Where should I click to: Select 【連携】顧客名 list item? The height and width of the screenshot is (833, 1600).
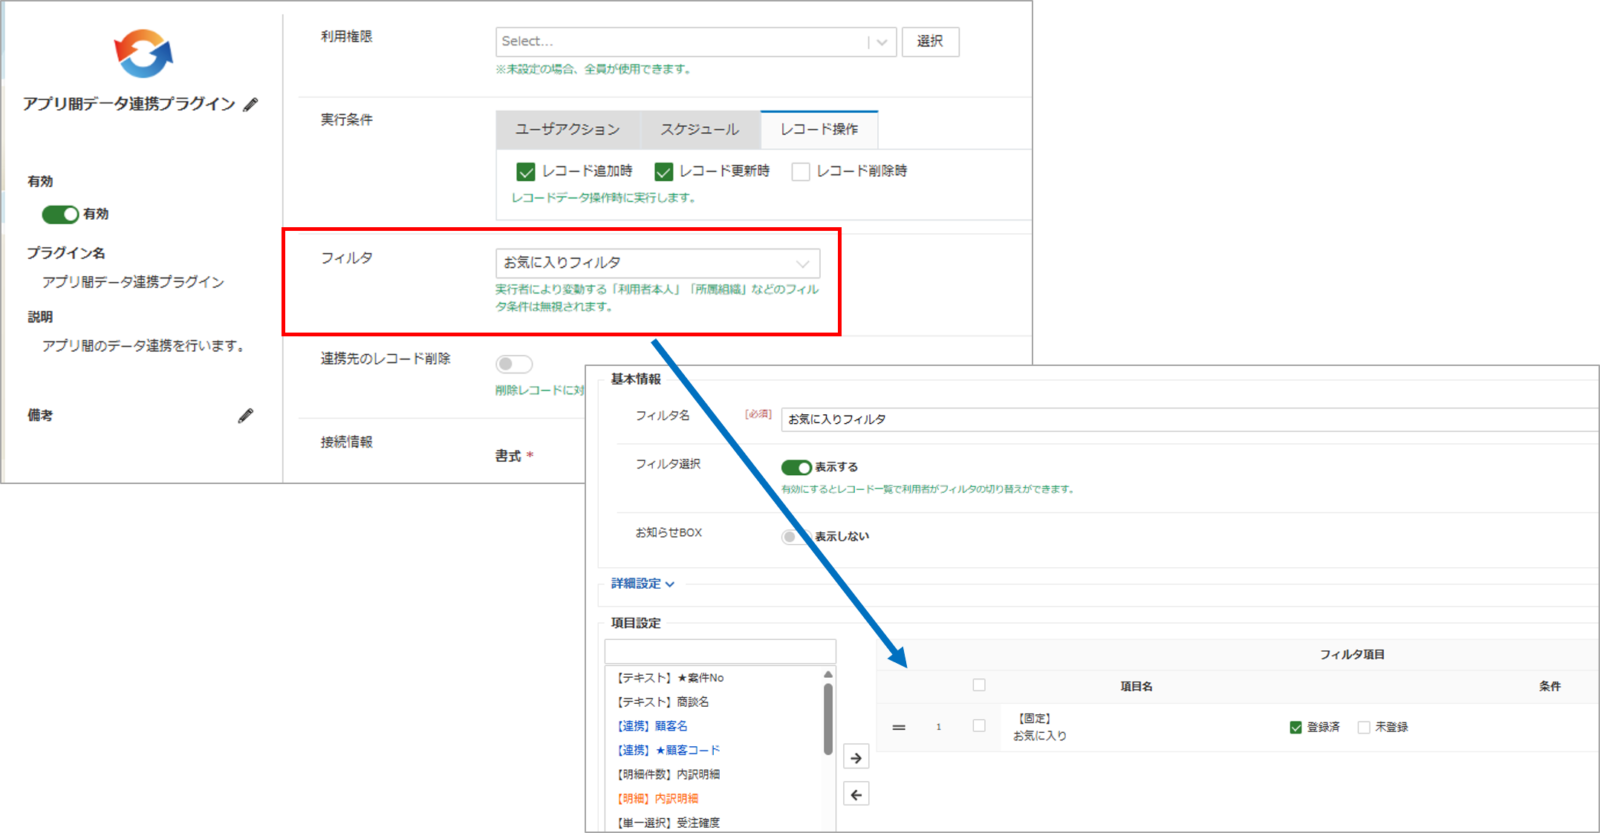(x=651, y=726)
